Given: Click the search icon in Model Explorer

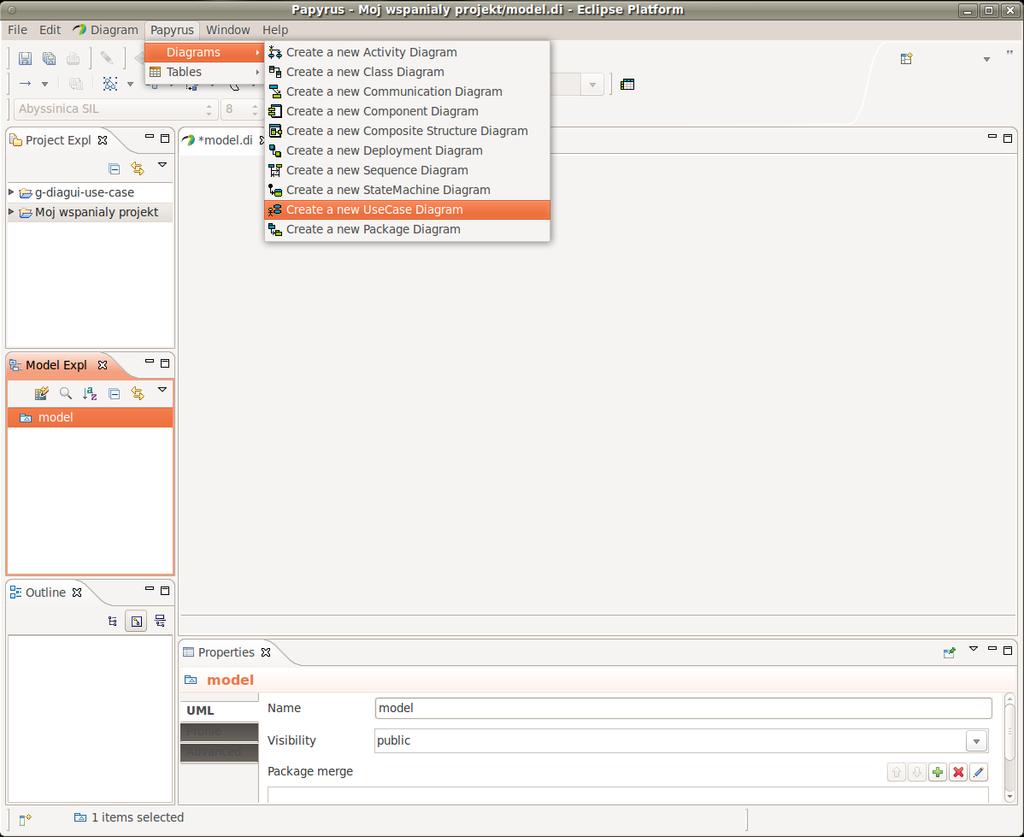Looking at the screenshot, I should [65, 393].
